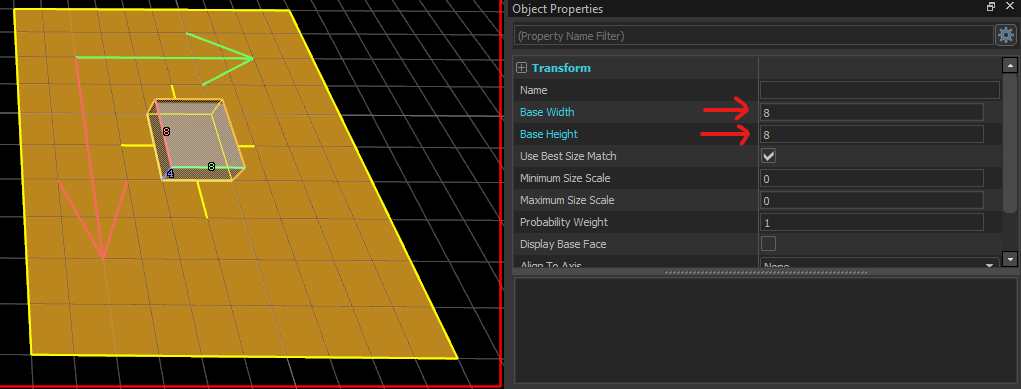
Task: Click the scrollbar up arrow
Action: [1010, 65]
